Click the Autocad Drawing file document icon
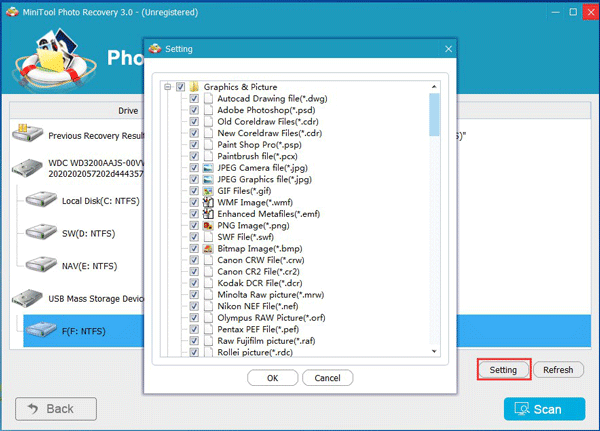Viewport: 600px width, 431px height. click(209, 98)
